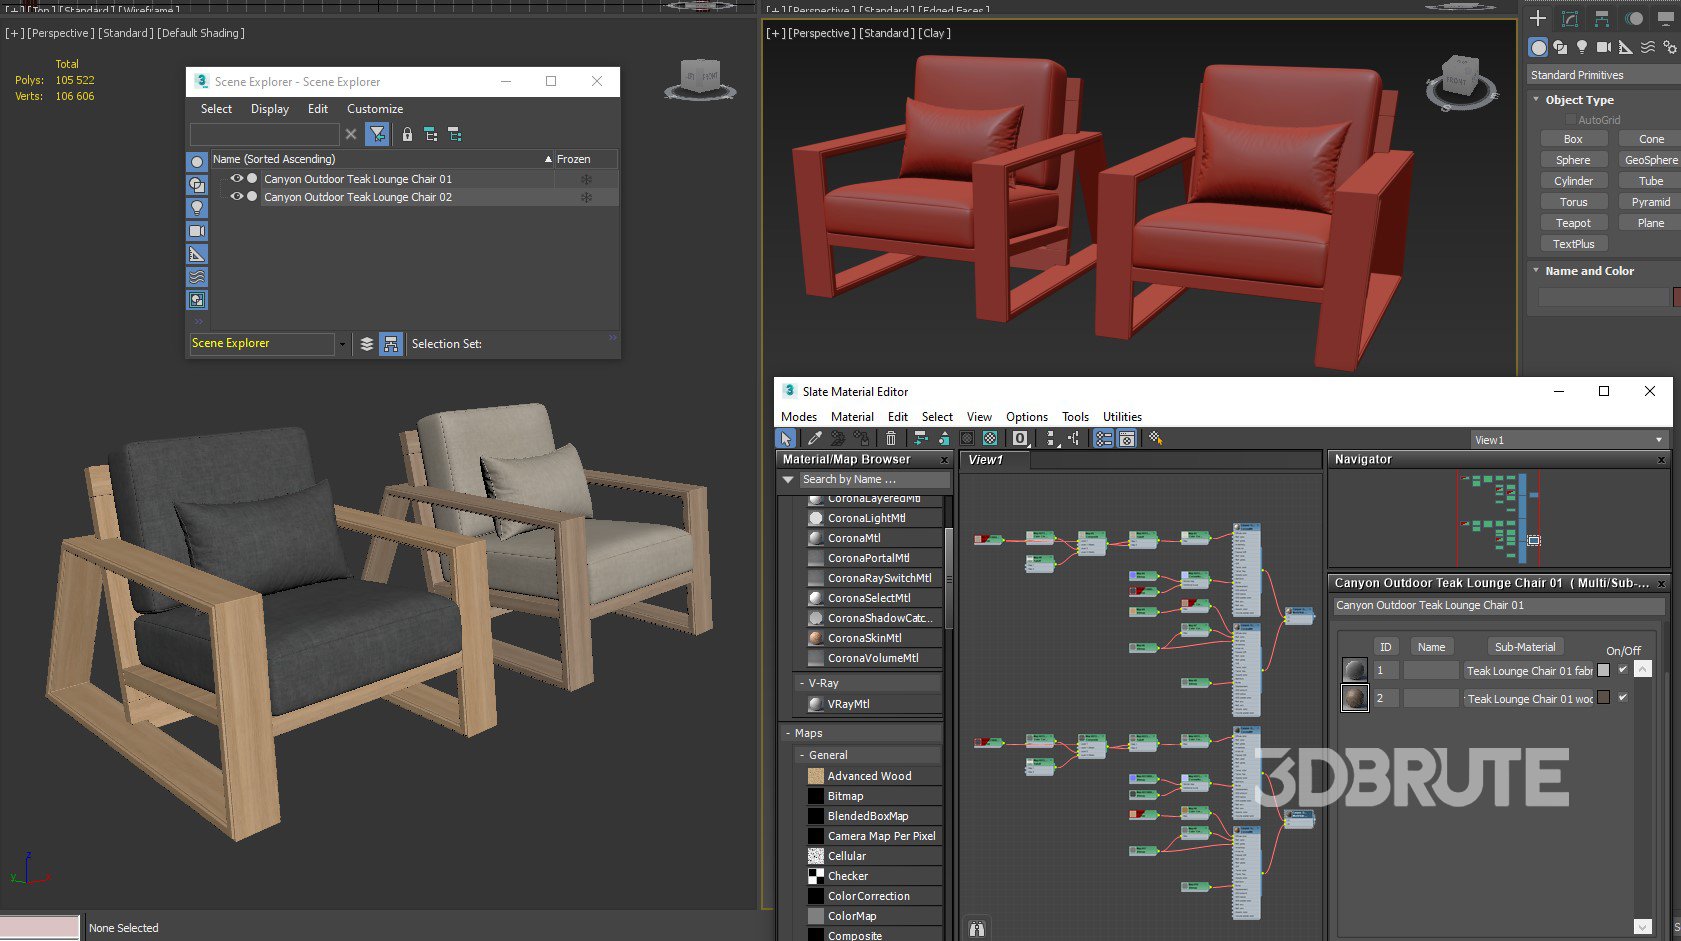Image resolution: width=1681 pixels, height=941 pixels.
Task: Click the Select Tool arrow in Slate editor
Action: coord(786,438)
